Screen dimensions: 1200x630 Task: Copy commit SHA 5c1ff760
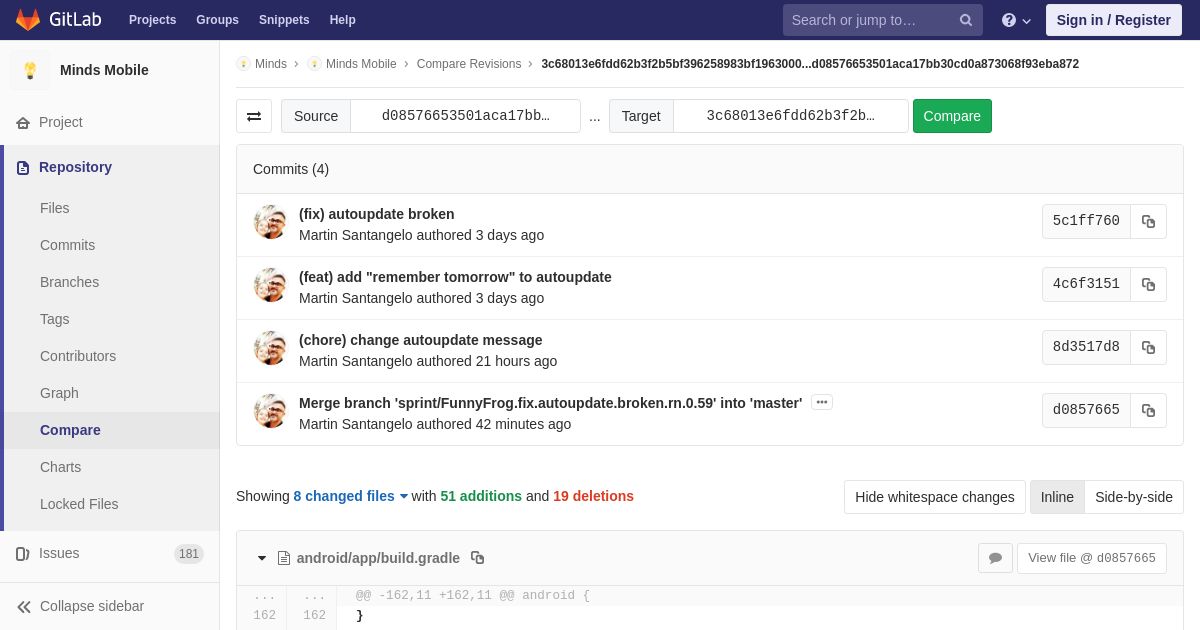(x=1148, y=221)
